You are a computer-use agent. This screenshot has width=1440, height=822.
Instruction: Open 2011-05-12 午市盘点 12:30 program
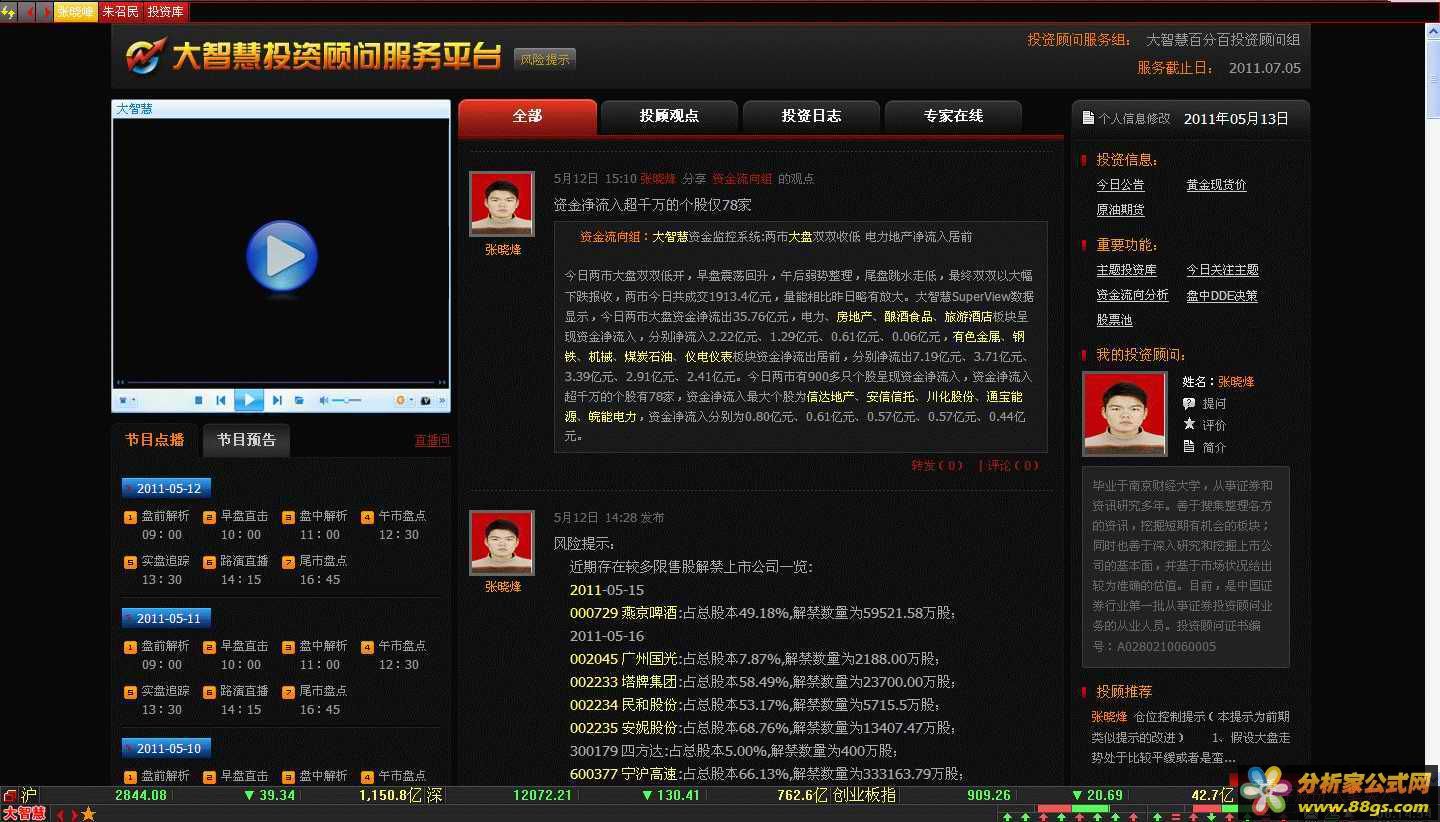(394, 525)
